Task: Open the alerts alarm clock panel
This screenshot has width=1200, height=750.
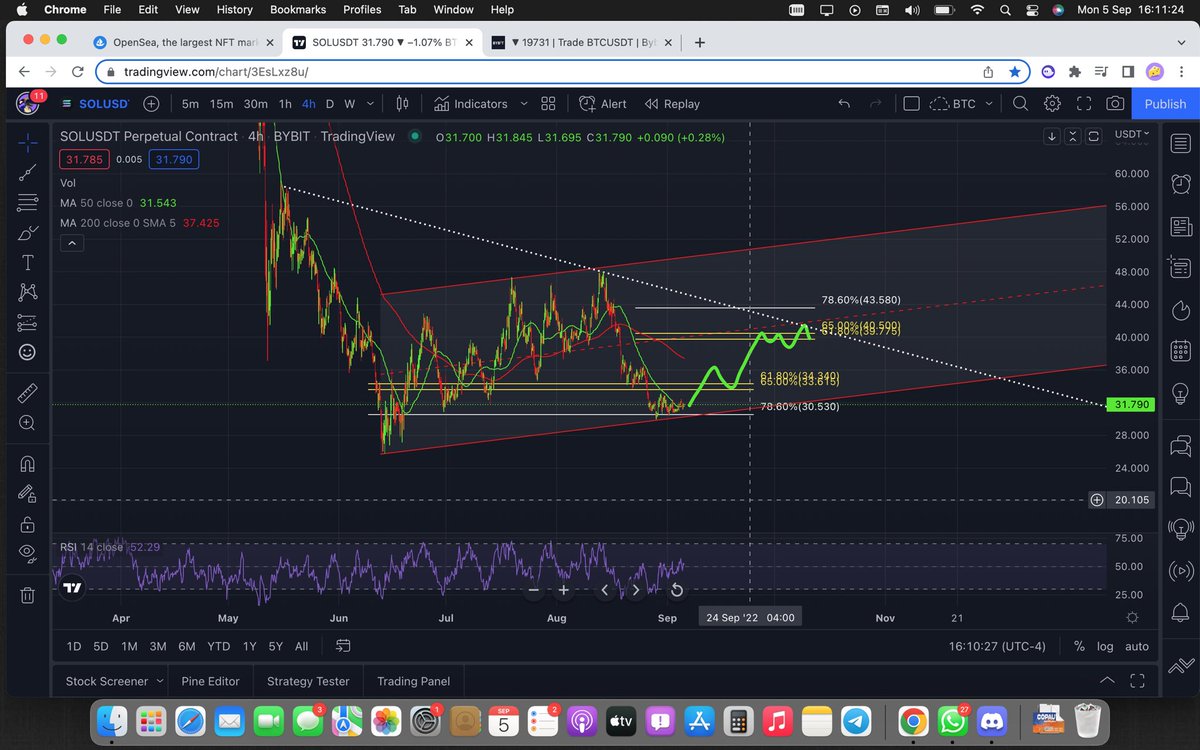Action: [1180, 183]
